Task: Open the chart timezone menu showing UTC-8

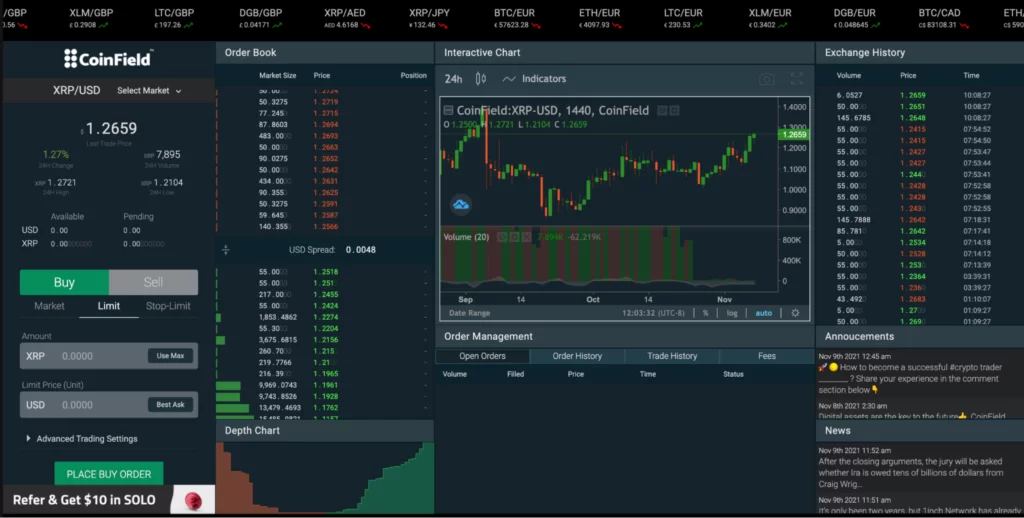Action: [653, 313]
